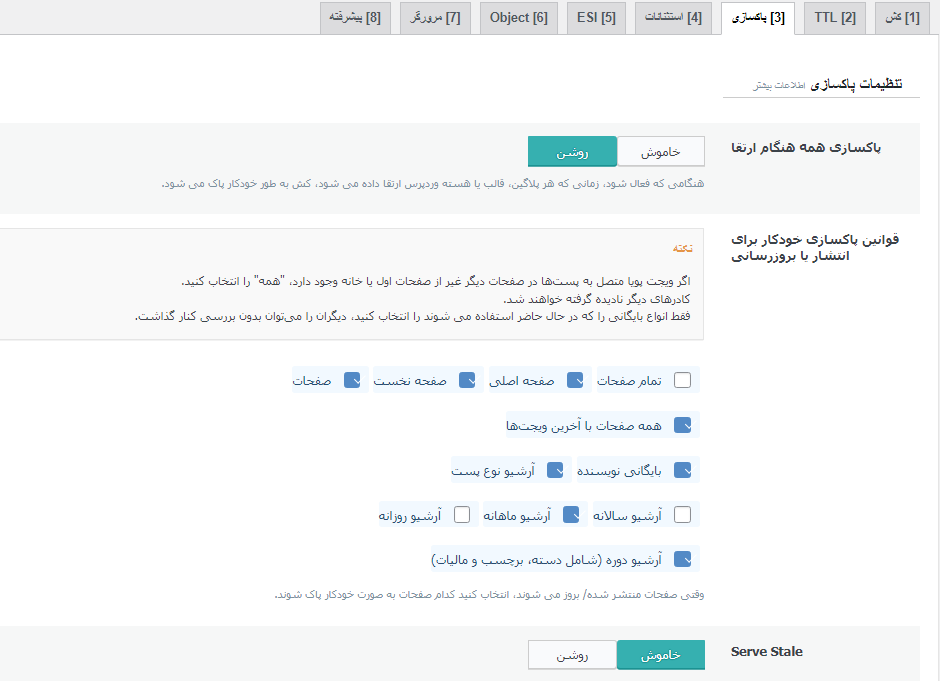Image resolution: width=940 pixels, height=681 pixels.
Task: Enable Serve Stale by clicking روشن
Action: (x=573, y=654)
